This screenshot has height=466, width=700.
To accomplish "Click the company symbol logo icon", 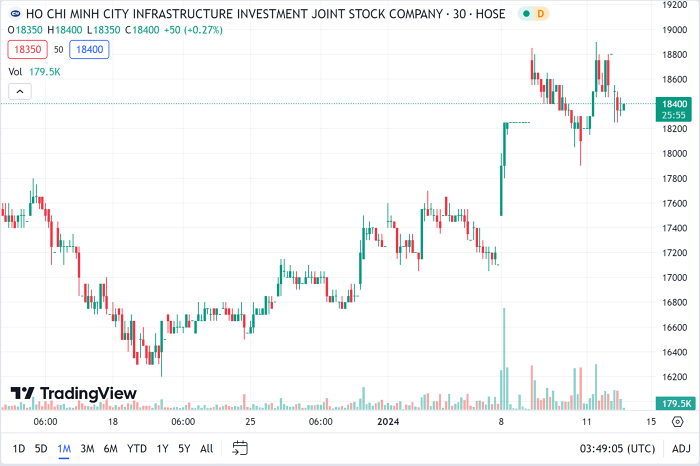I will [x=15, y=14].
